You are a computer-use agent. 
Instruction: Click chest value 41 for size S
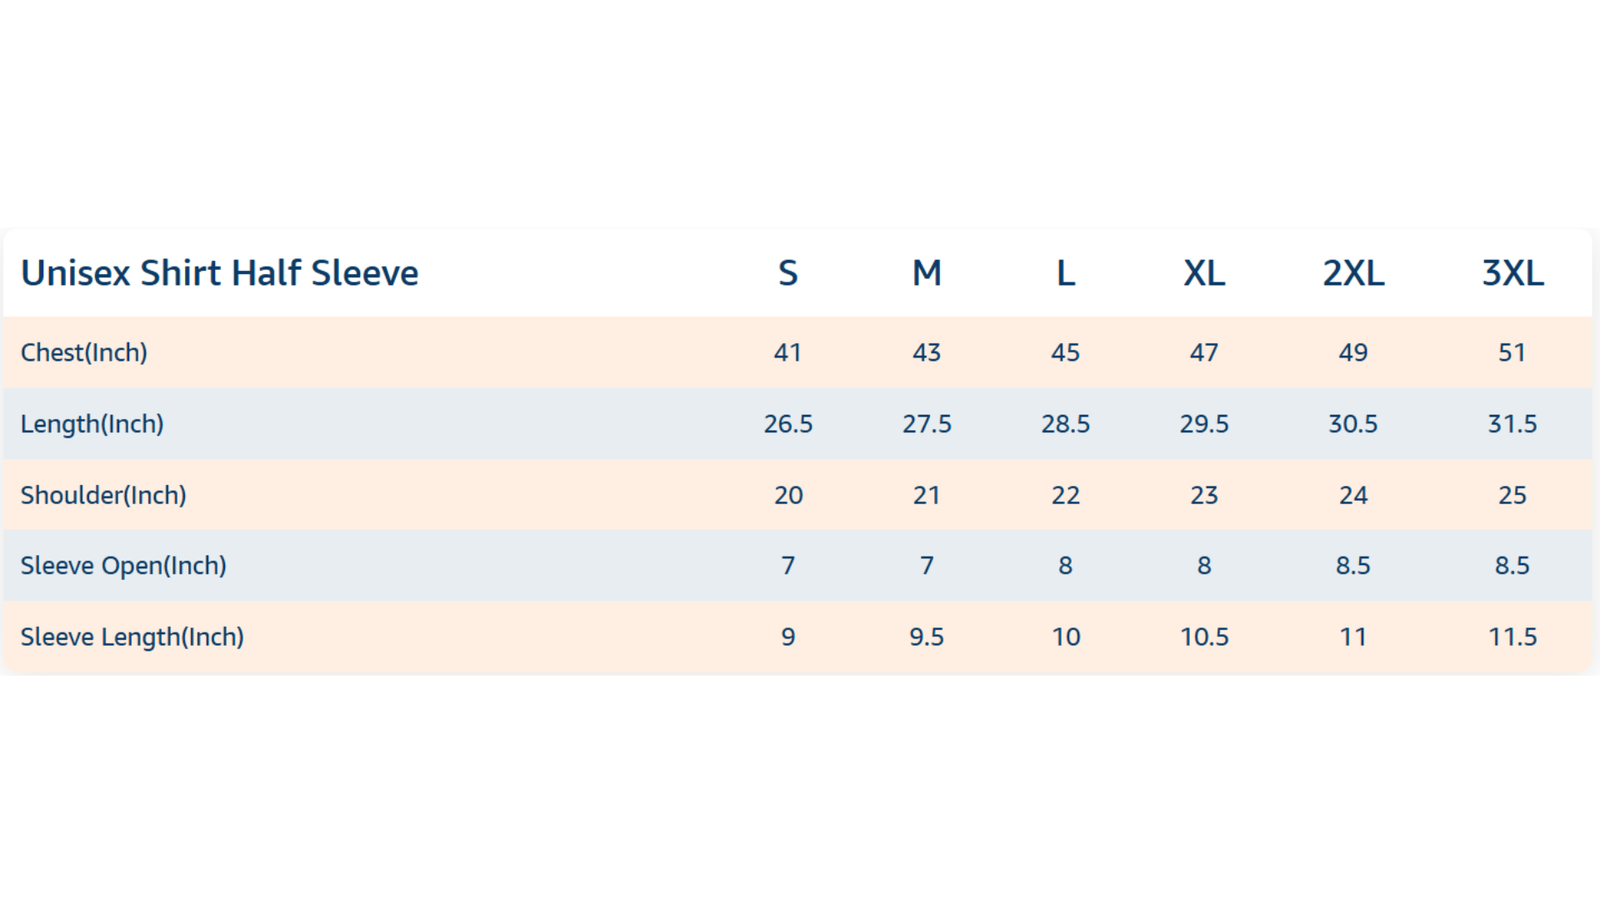pos(788,352)
